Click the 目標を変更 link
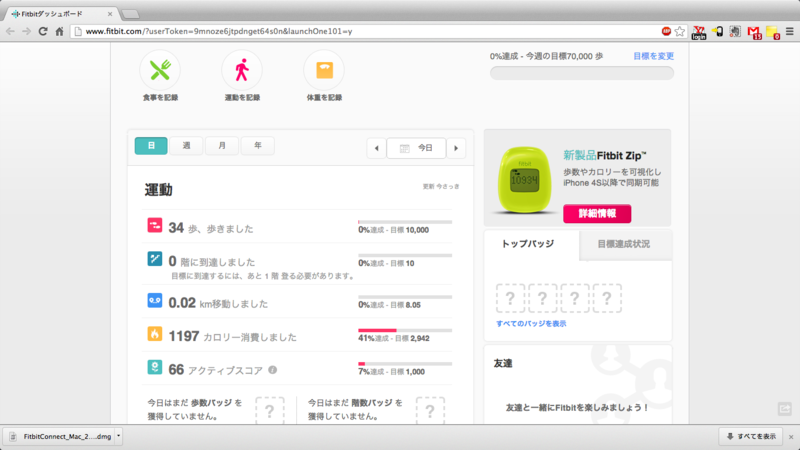This screenshot has height=450, width=800. (654, 56)
